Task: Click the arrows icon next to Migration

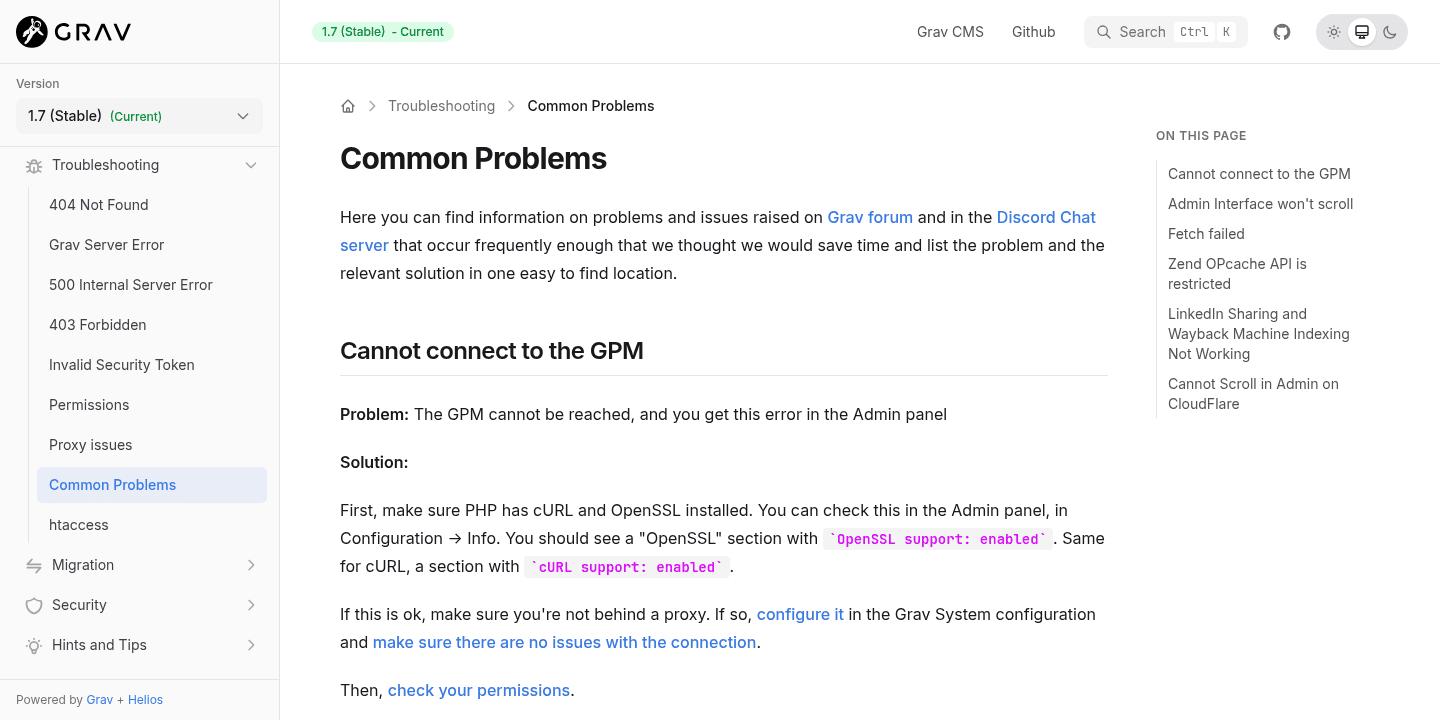Action: [32, 565]
